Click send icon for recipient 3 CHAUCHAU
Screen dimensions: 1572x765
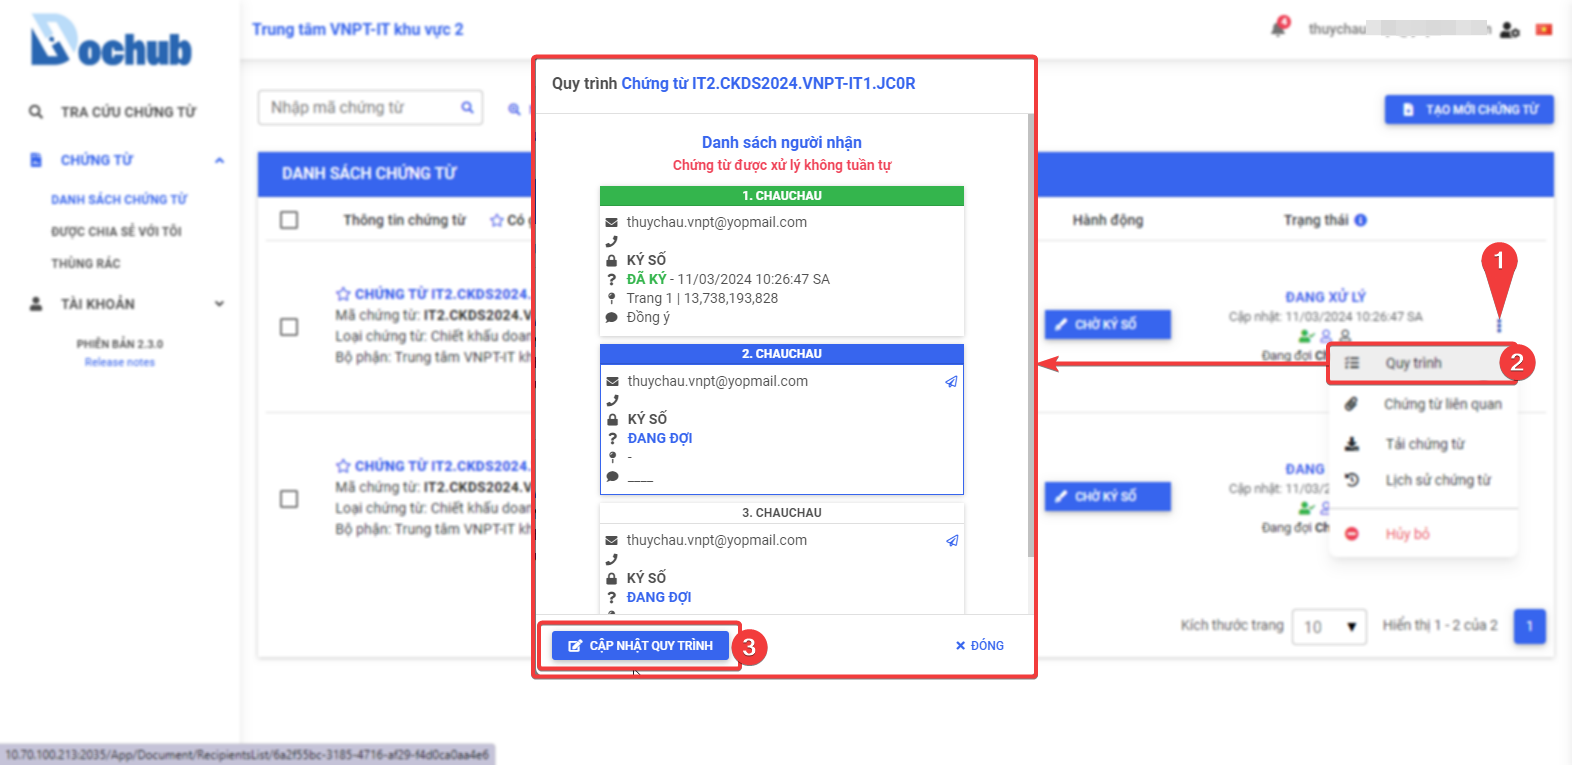point(951,541)
